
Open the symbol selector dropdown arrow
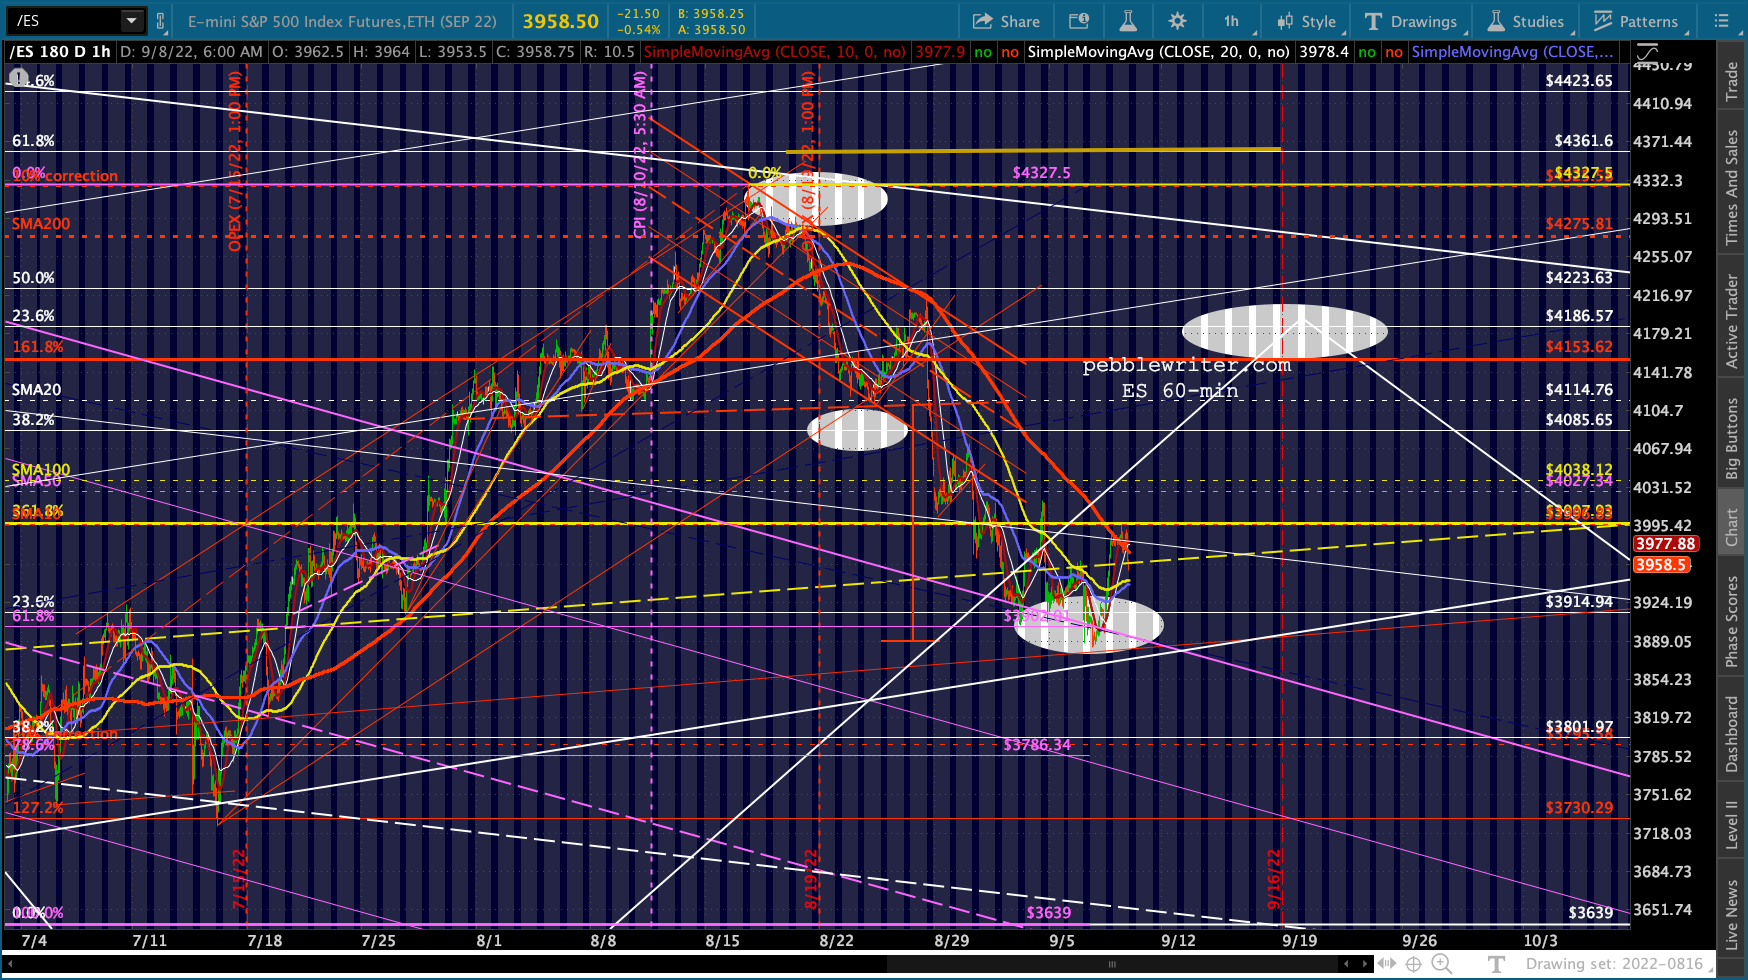pyautogui.click(x=131, y=20)
